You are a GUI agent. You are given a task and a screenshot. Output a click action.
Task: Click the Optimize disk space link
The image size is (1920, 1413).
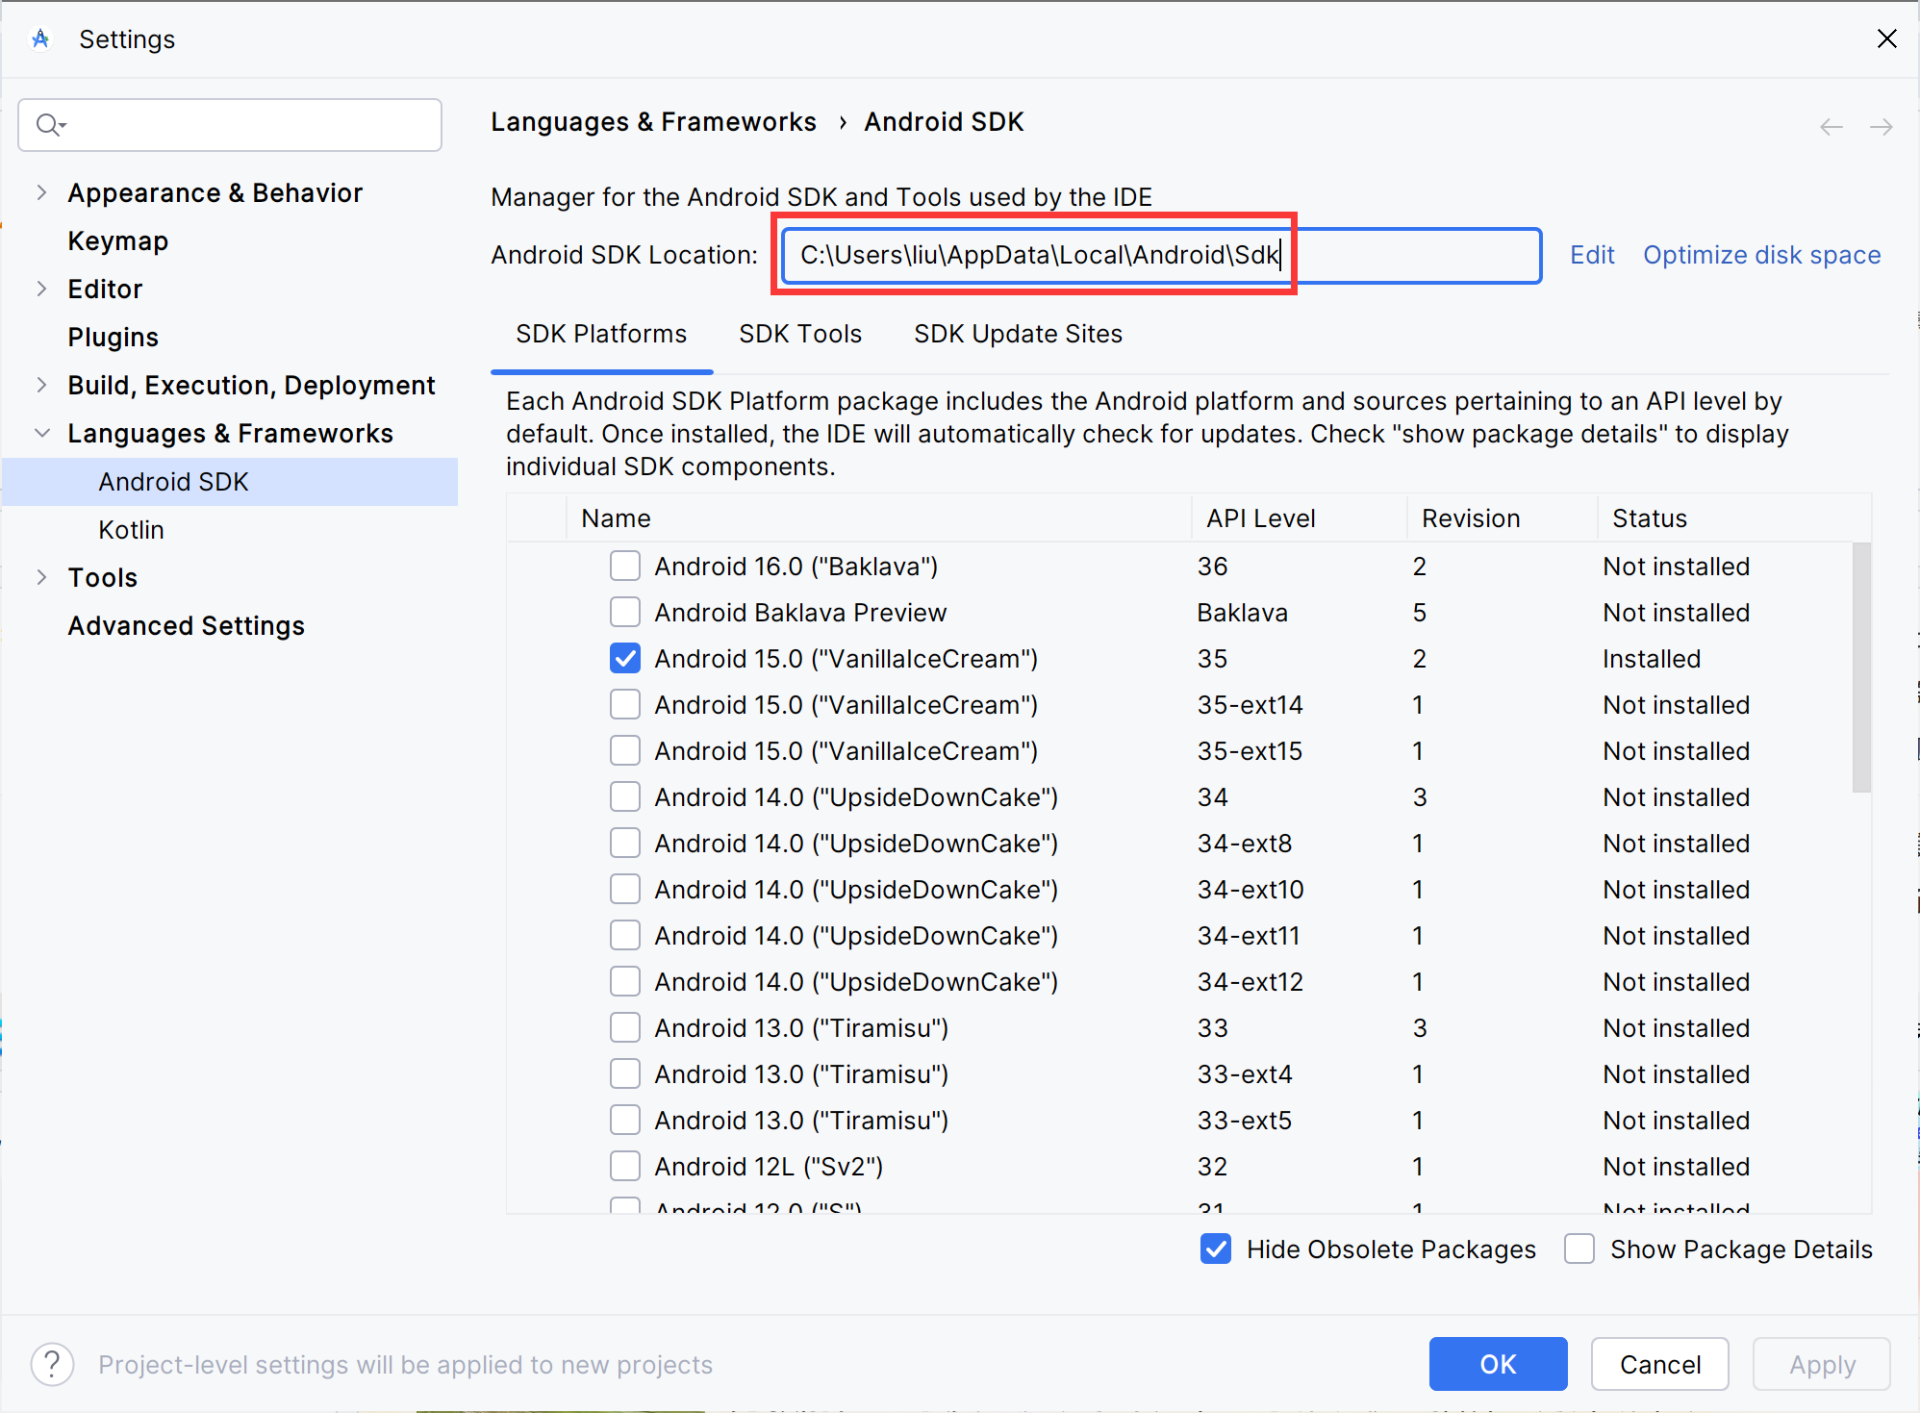coord(1761,255)
